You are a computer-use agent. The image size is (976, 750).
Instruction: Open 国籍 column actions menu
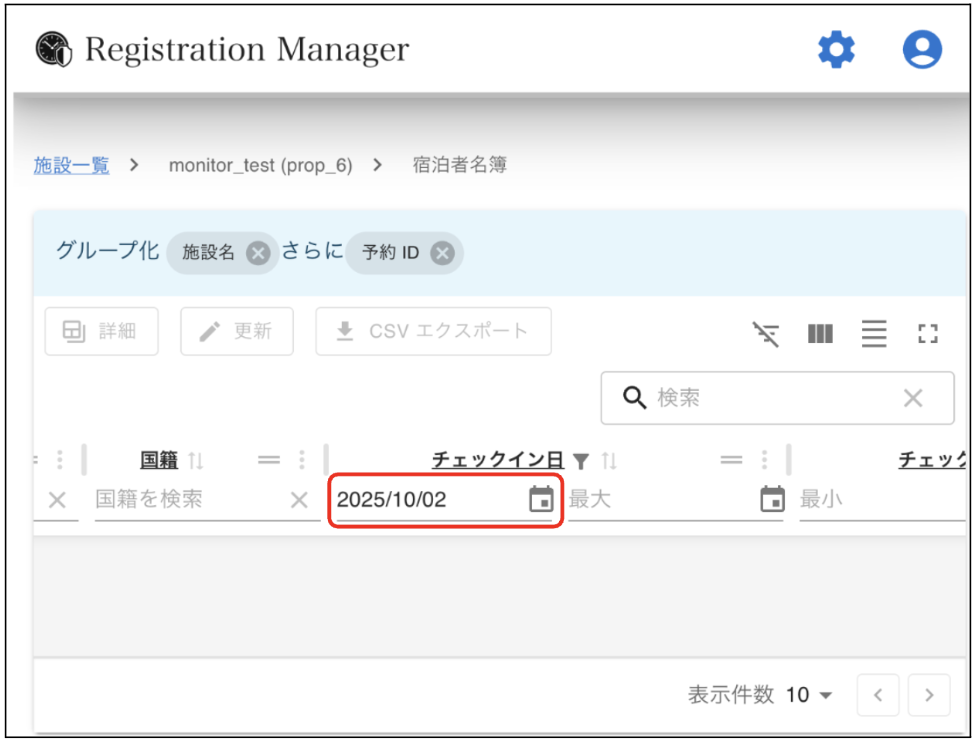coord(302,460)
